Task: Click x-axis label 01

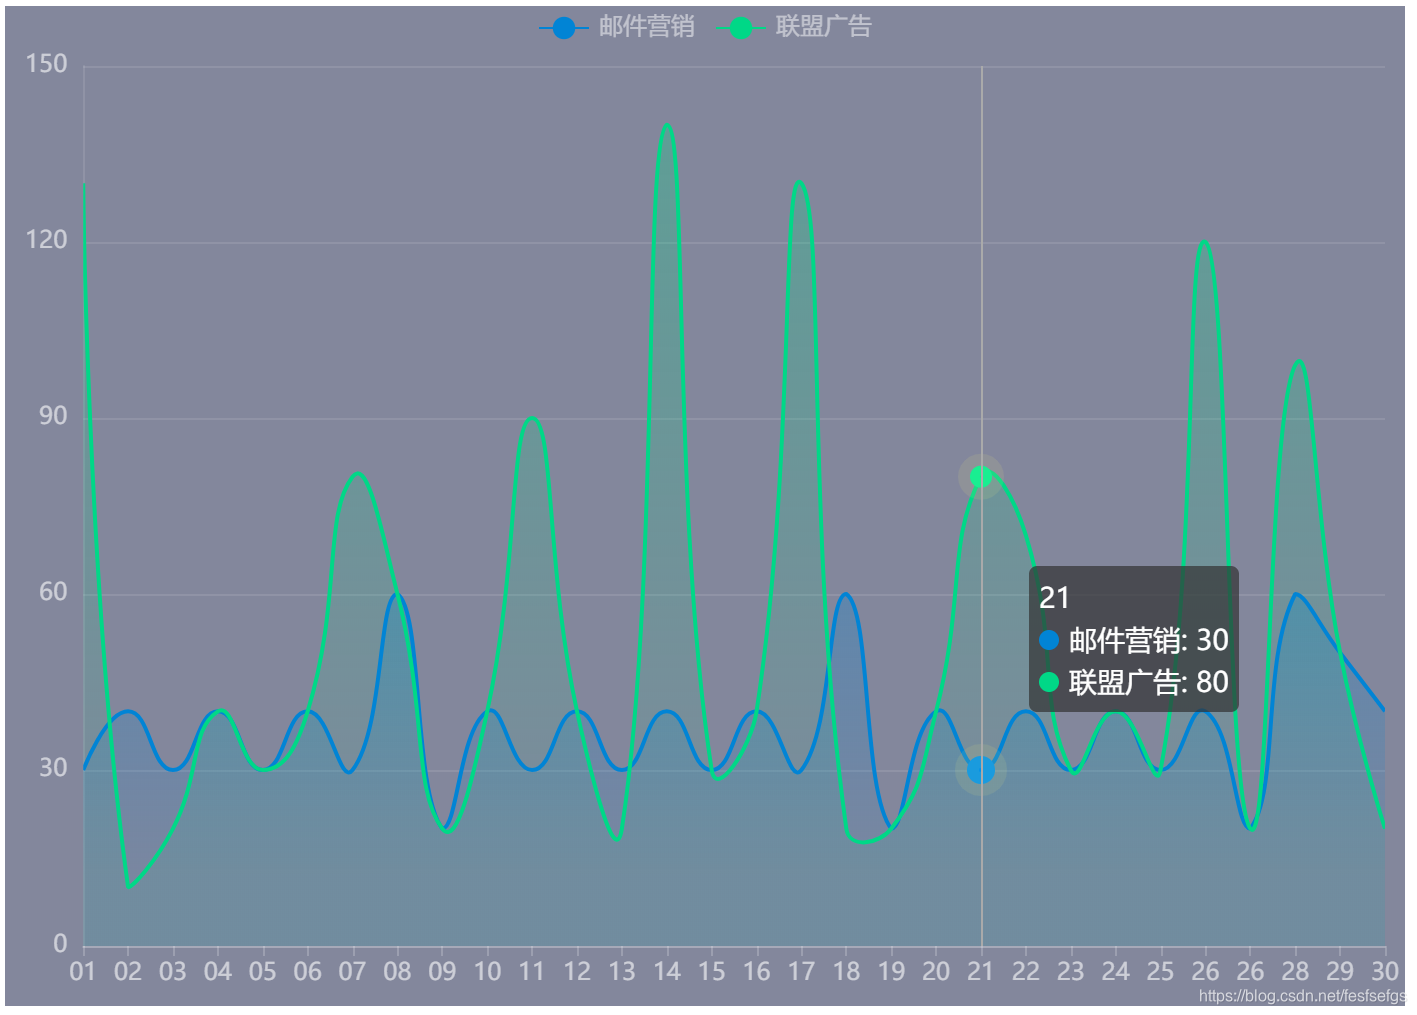Action: click(83, 971)
